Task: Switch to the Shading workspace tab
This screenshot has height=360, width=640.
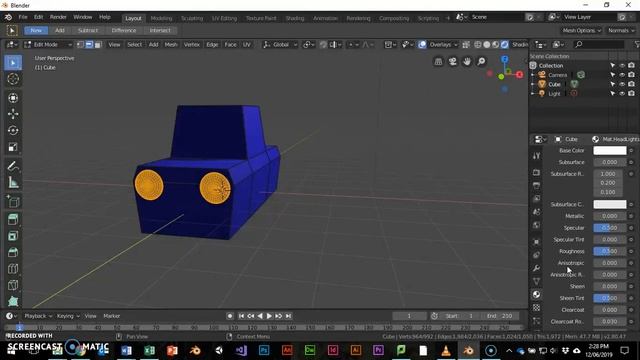Action: (295, 18)
